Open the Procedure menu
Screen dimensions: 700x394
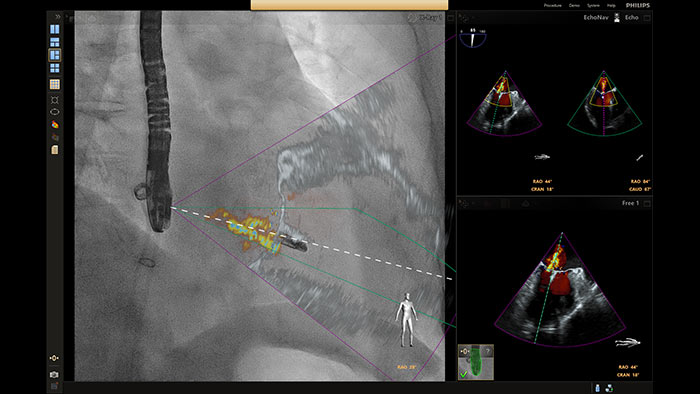[552, 5]
